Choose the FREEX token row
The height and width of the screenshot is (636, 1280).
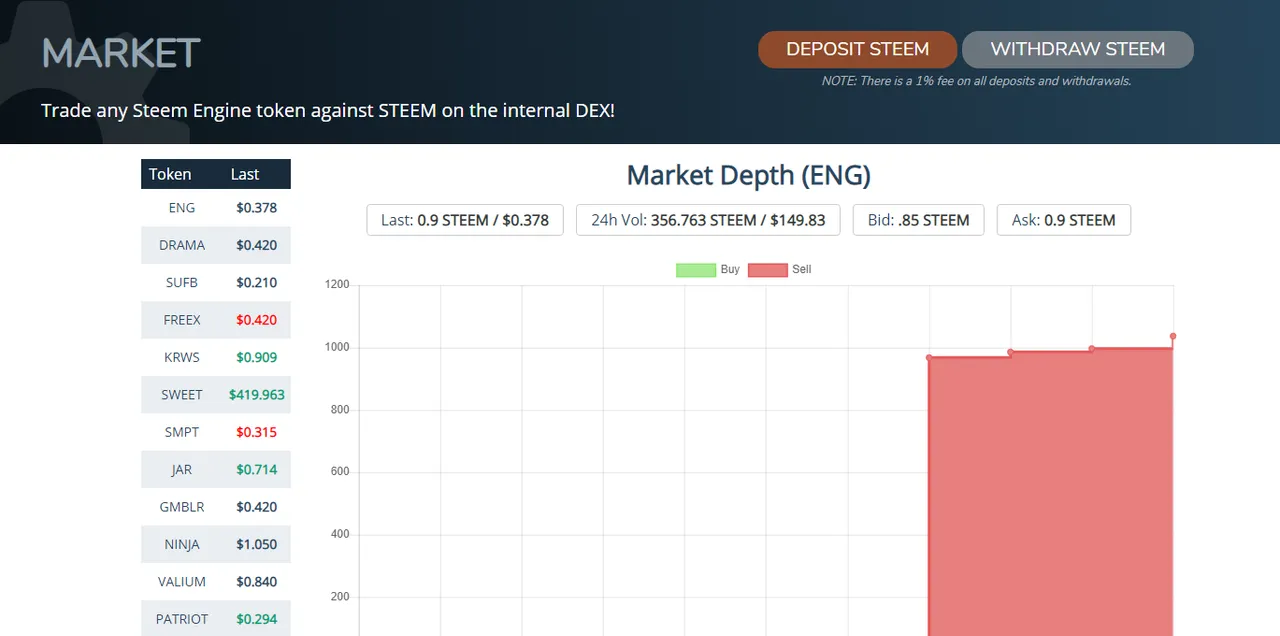tap(216, 320)
